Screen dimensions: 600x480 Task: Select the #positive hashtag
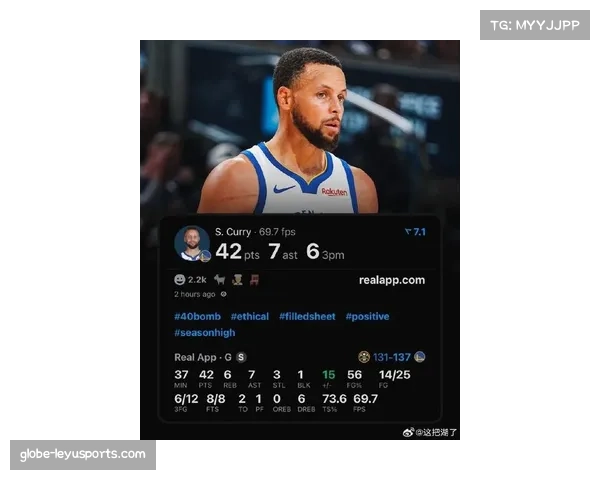point(367,316)
